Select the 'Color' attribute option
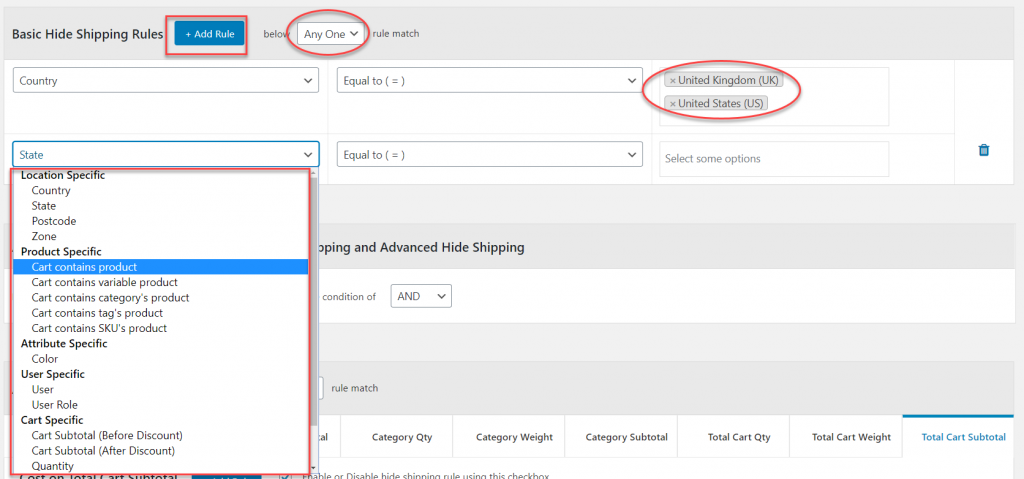The width and height of the screenshot is (1024, 479). point(45,359)
